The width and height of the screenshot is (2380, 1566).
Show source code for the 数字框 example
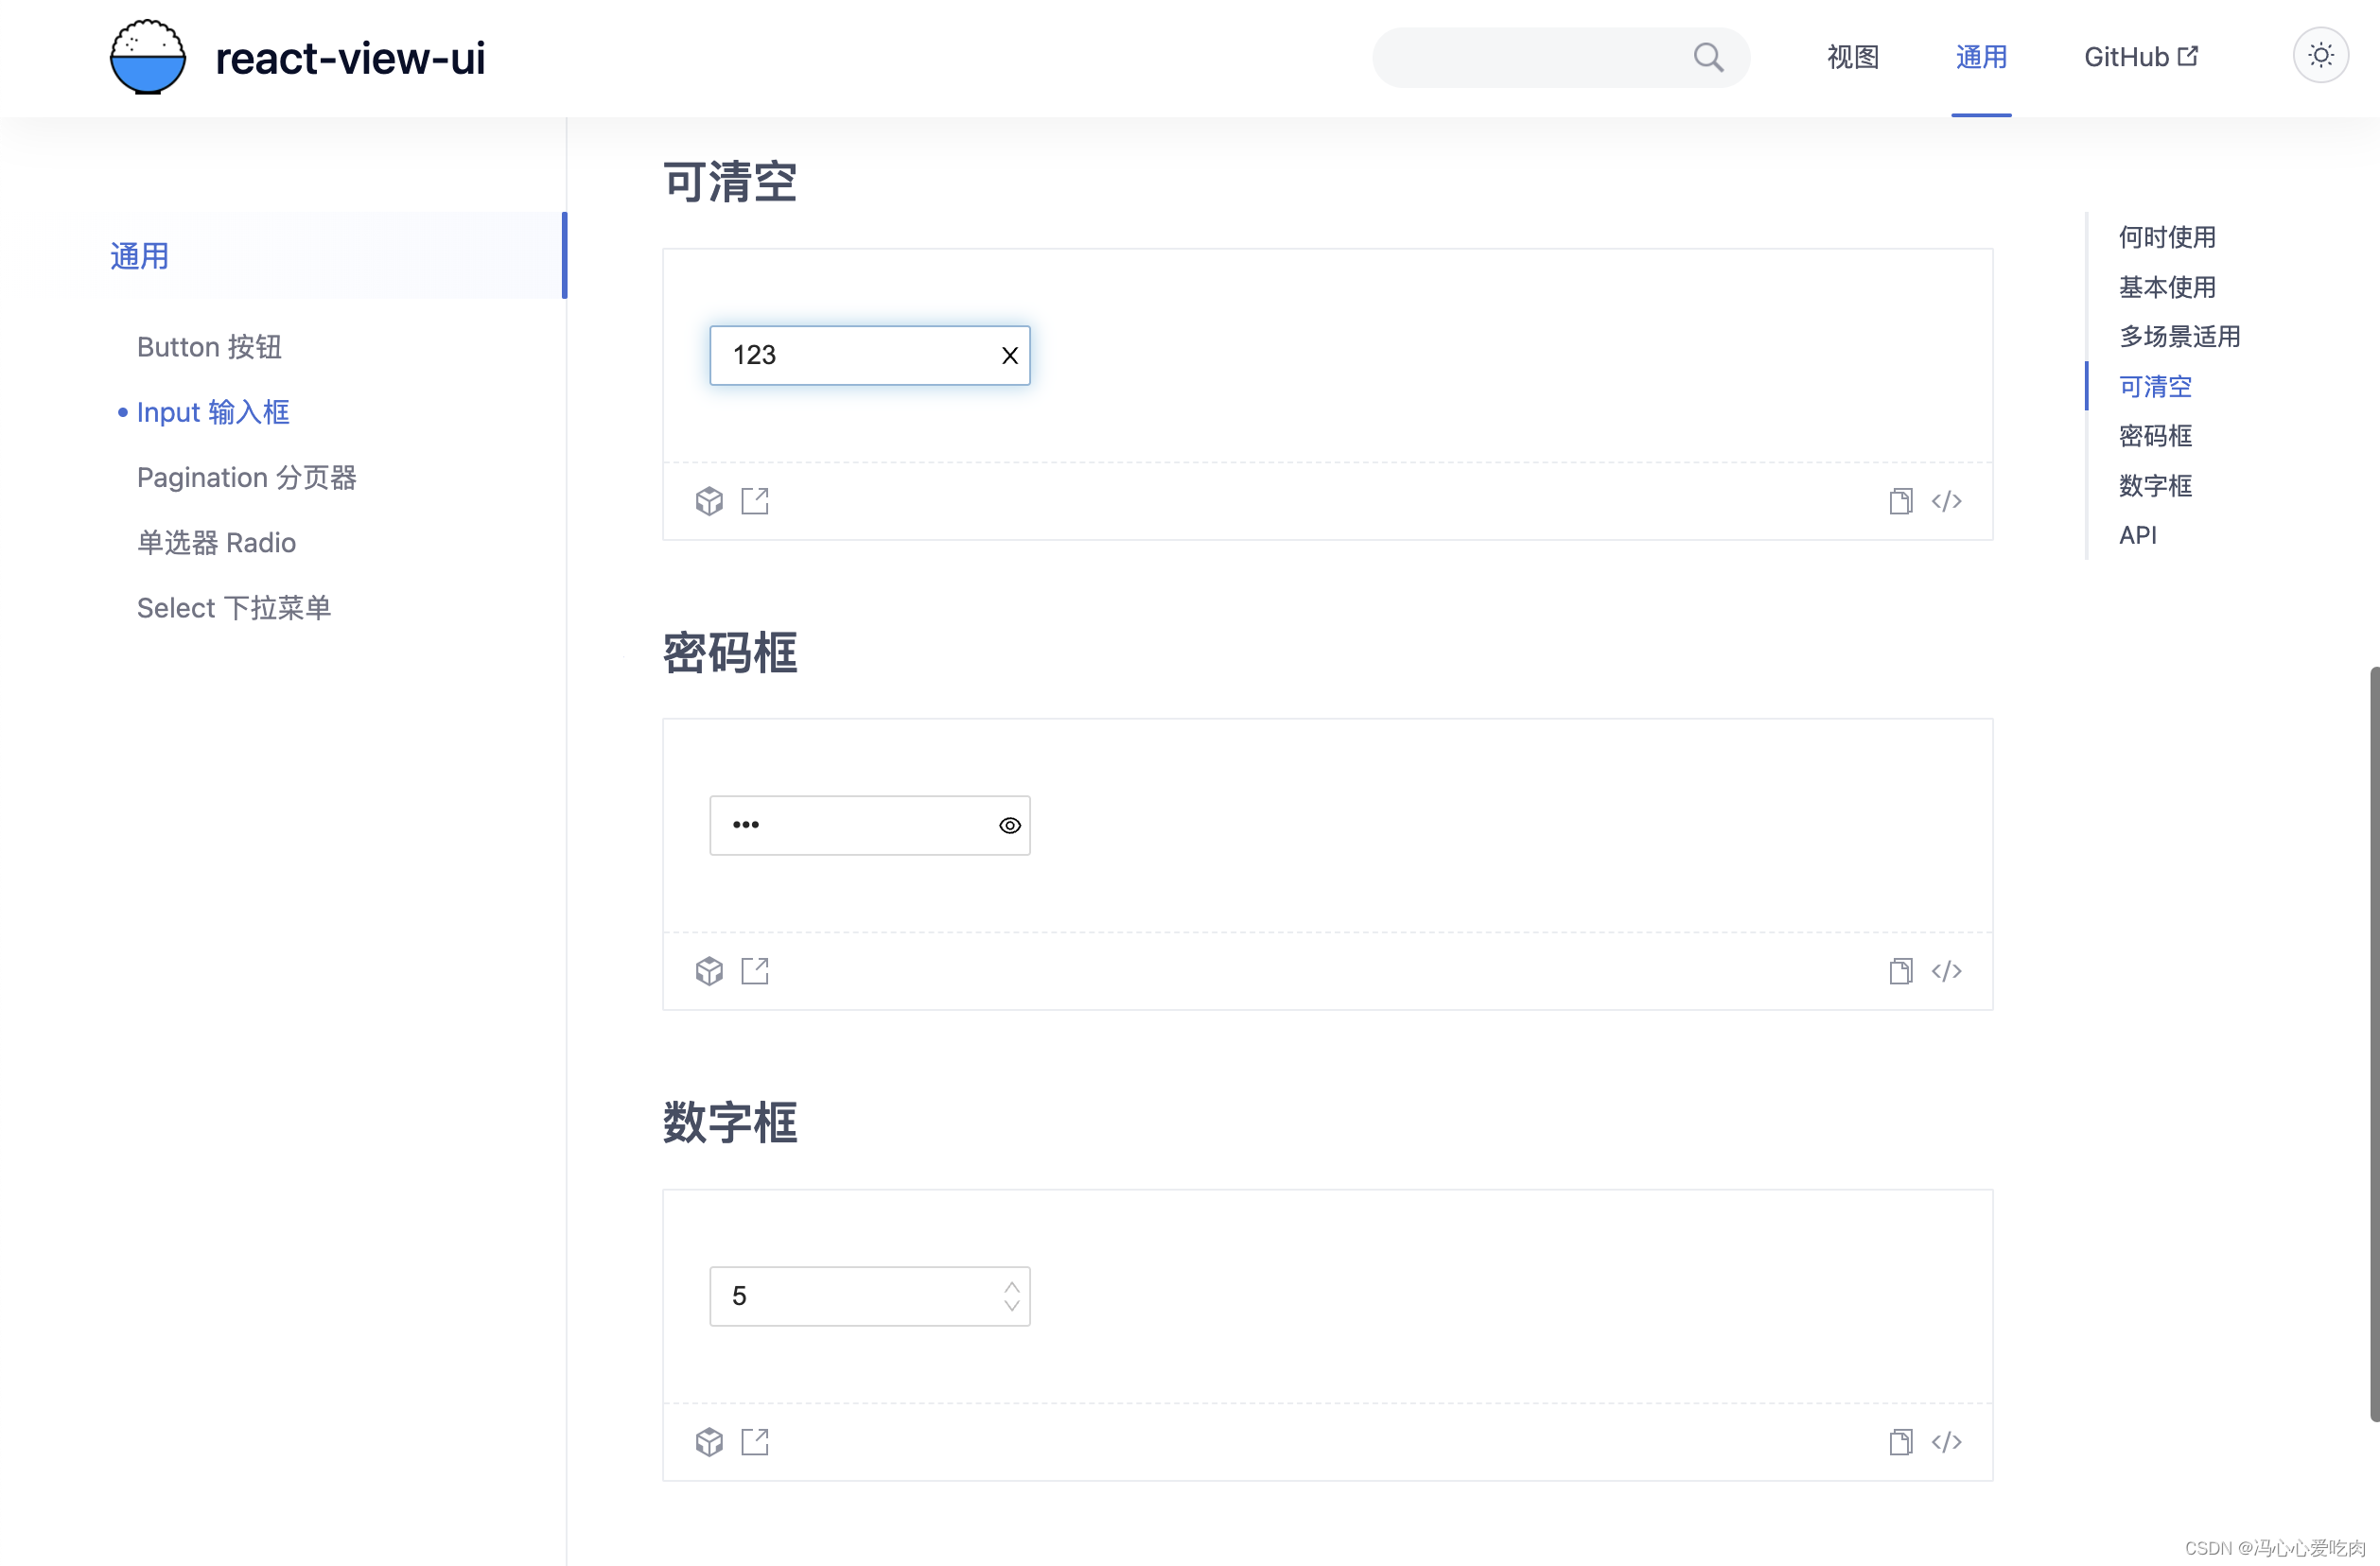tap(1947, 1441)
